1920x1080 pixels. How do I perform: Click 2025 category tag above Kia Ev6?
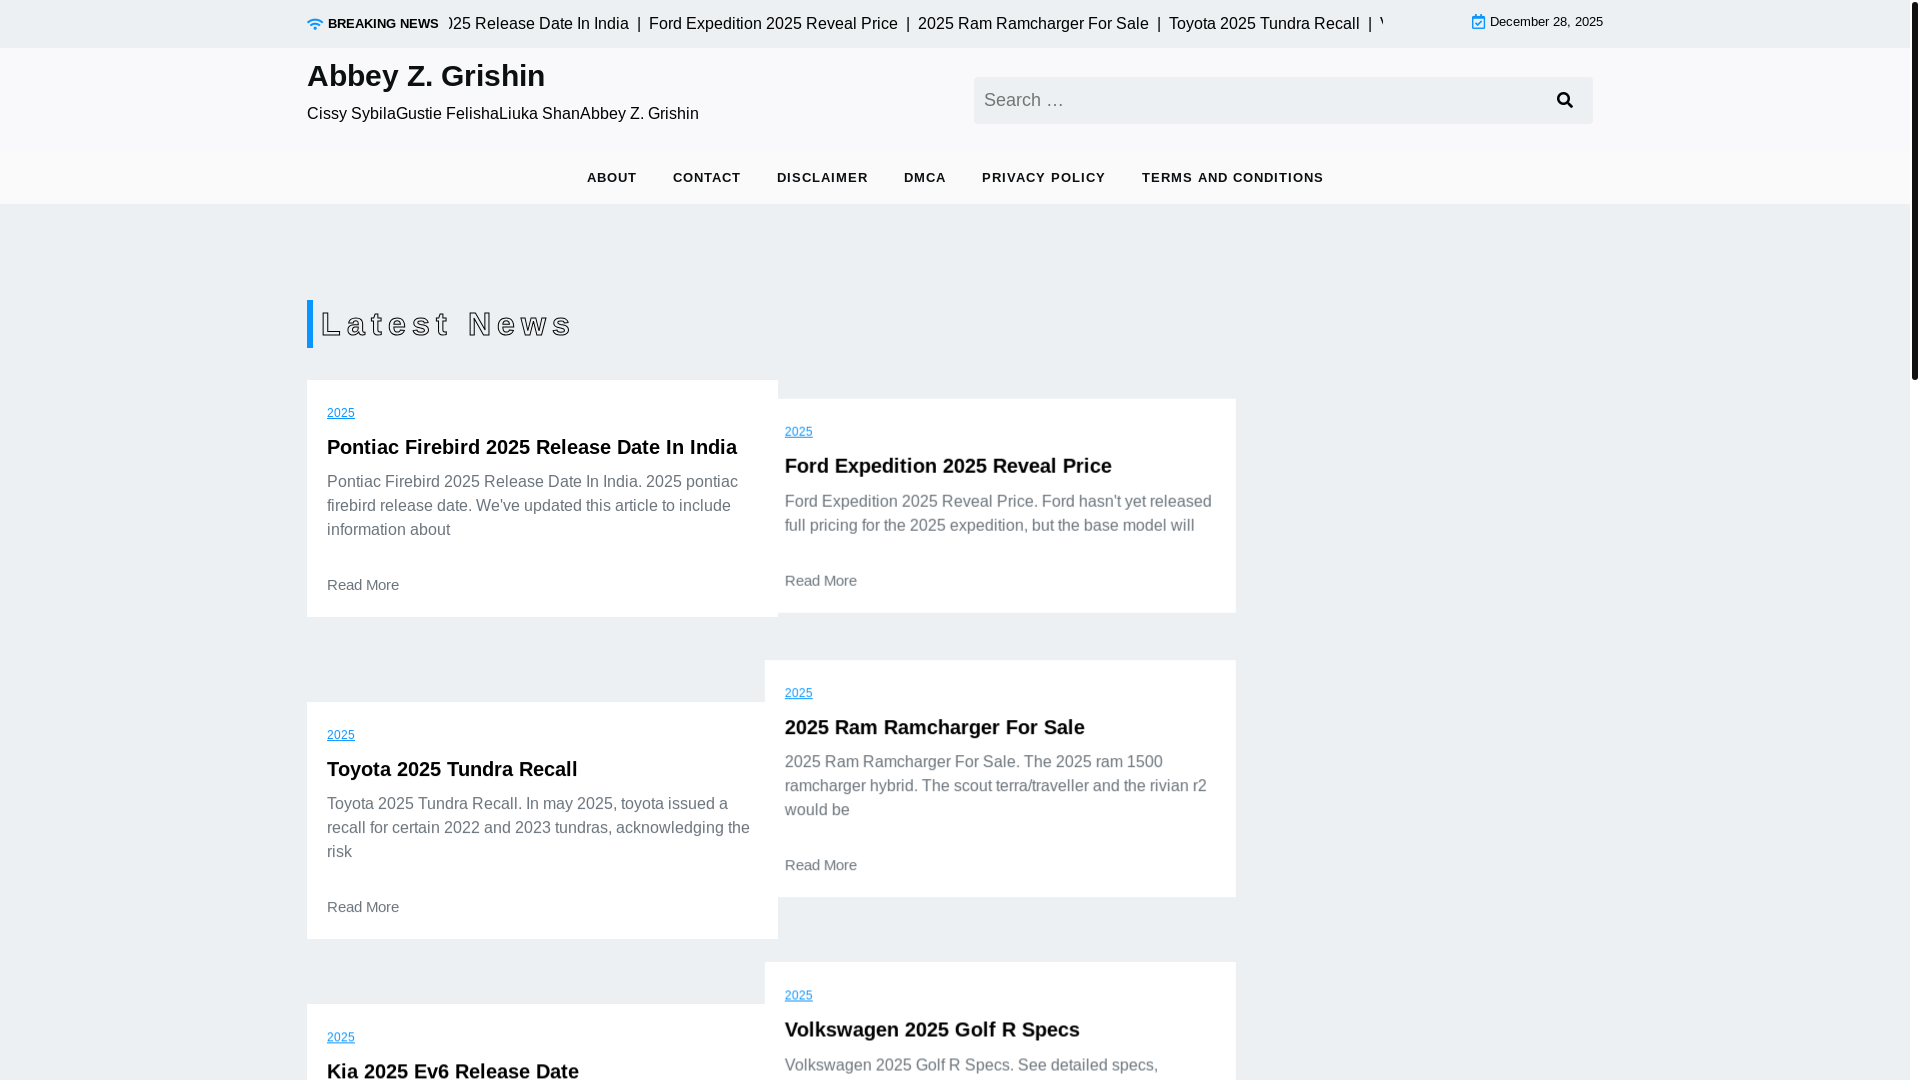click(341, 1037)
